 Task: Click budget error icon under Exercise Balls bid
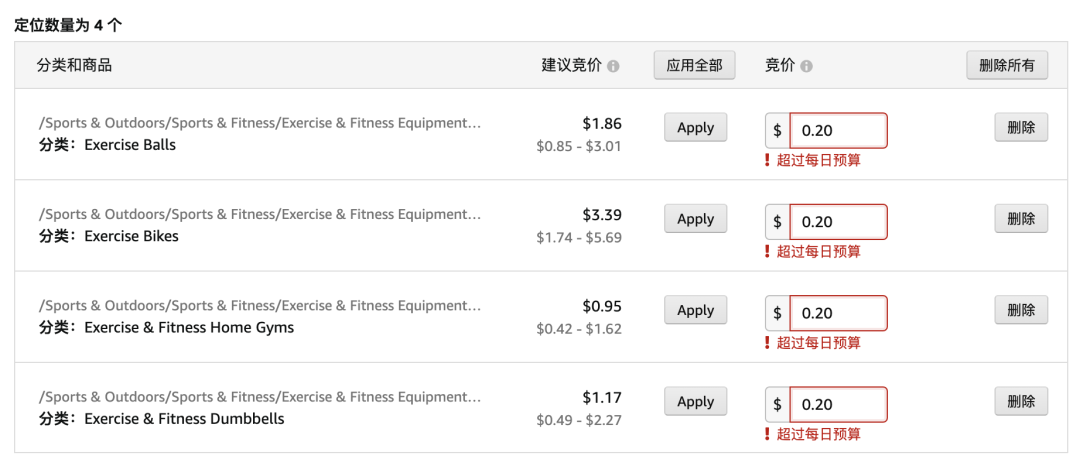coord(768,160)
